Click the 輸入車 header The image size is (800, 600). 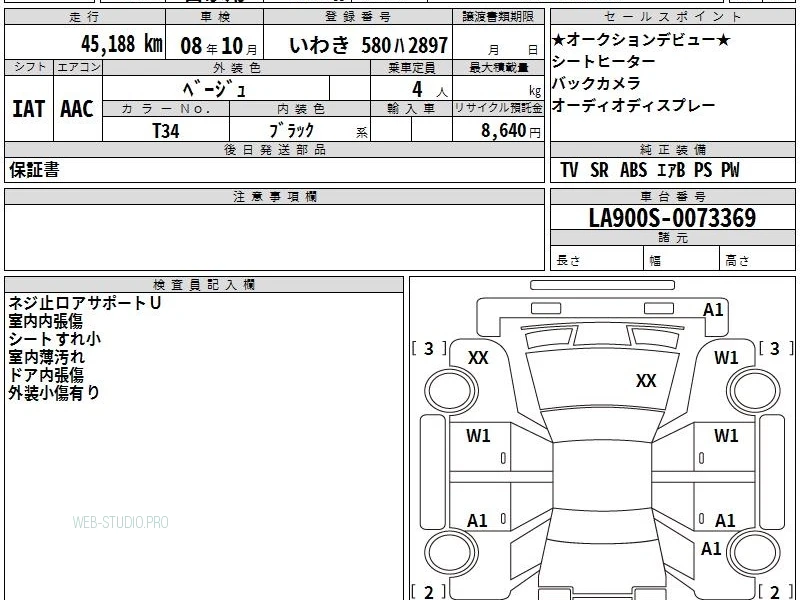411,109
